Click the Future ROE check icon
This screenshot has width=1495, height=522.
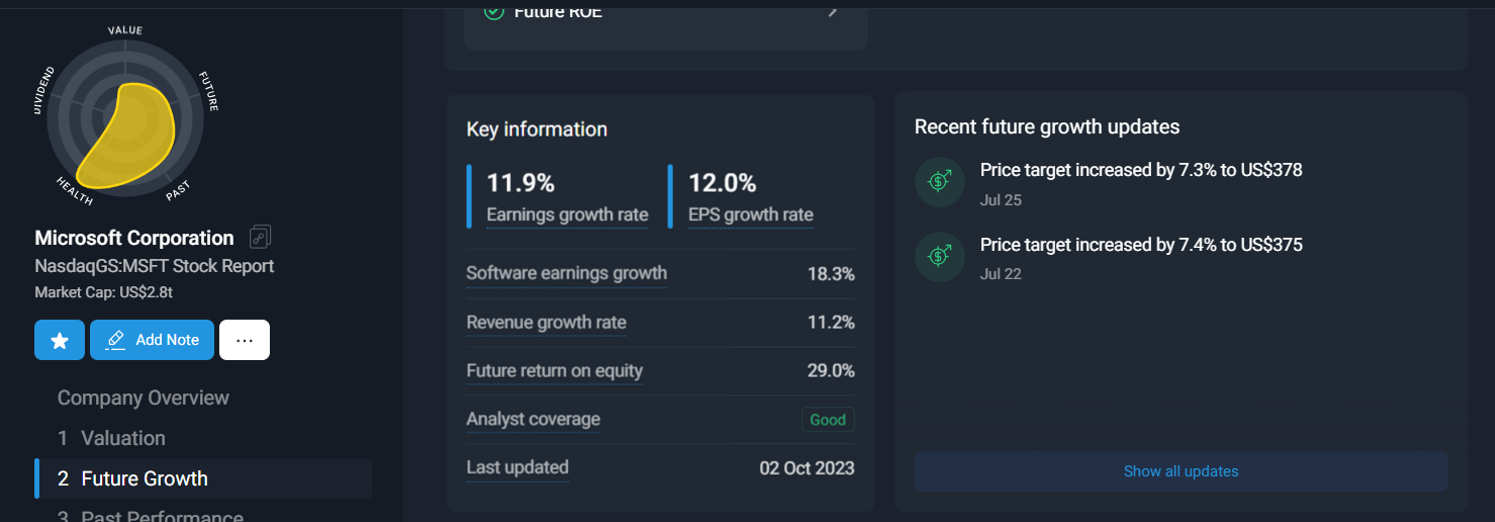(493, 12)
